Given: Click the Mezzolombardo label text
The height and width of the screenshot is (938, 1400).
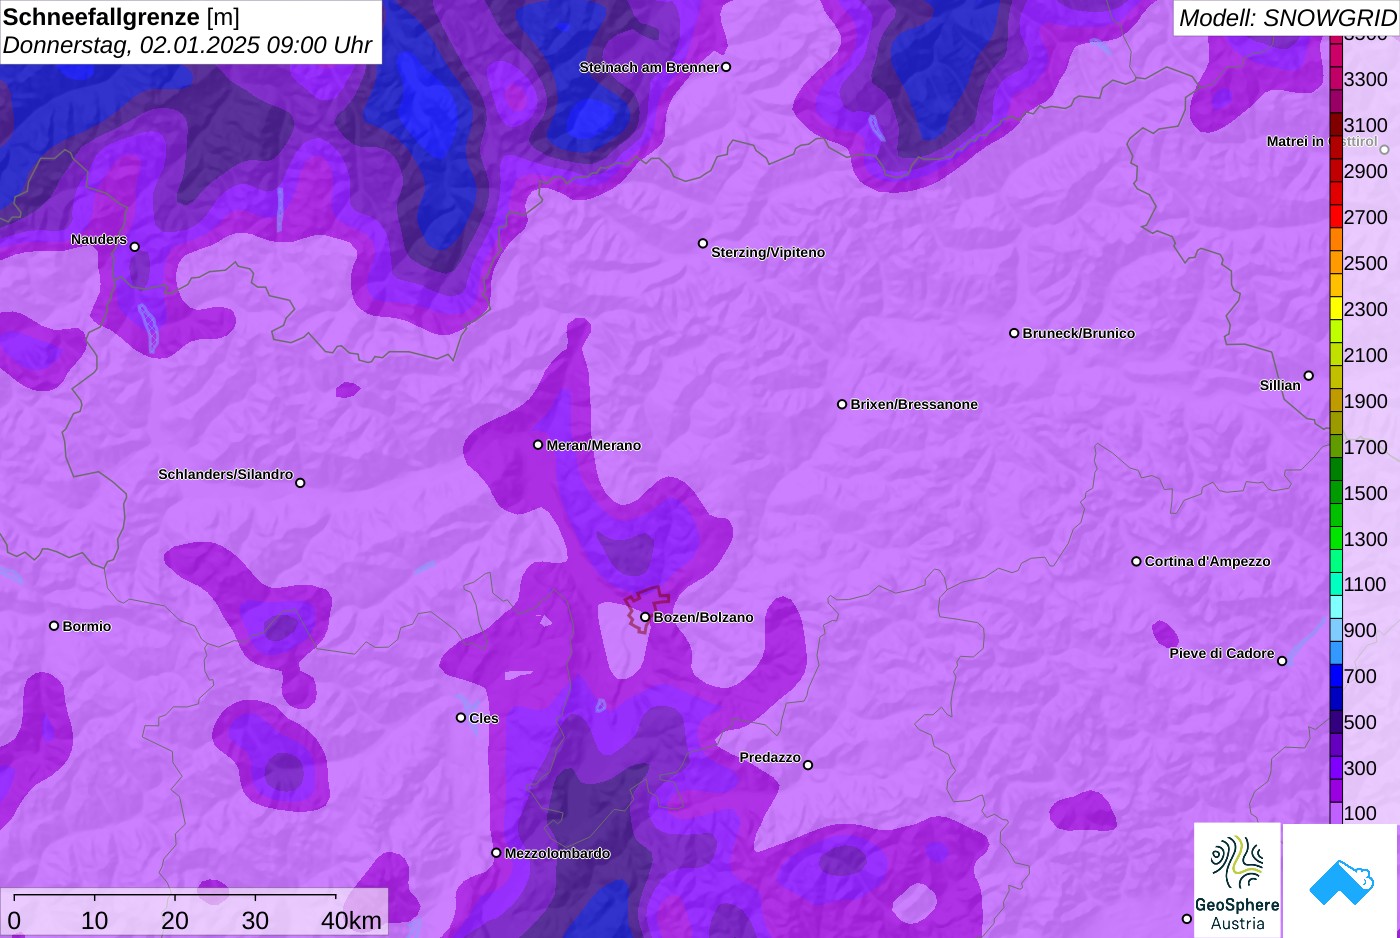Looking at the screenshot, I should (x=557, y=853).
